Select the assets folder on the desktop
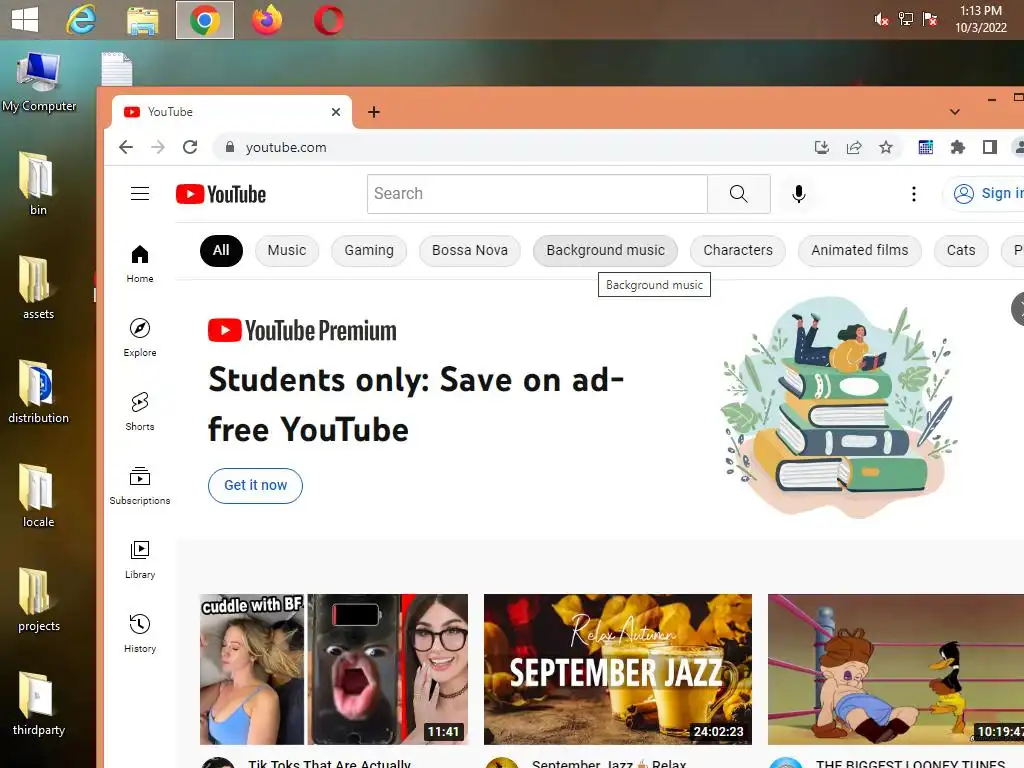 click(38, 287)
